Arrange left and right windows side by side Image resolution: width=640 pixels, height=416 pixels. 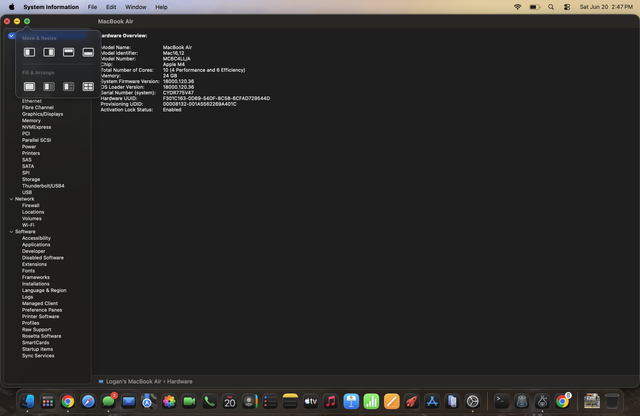click(49, 87)
